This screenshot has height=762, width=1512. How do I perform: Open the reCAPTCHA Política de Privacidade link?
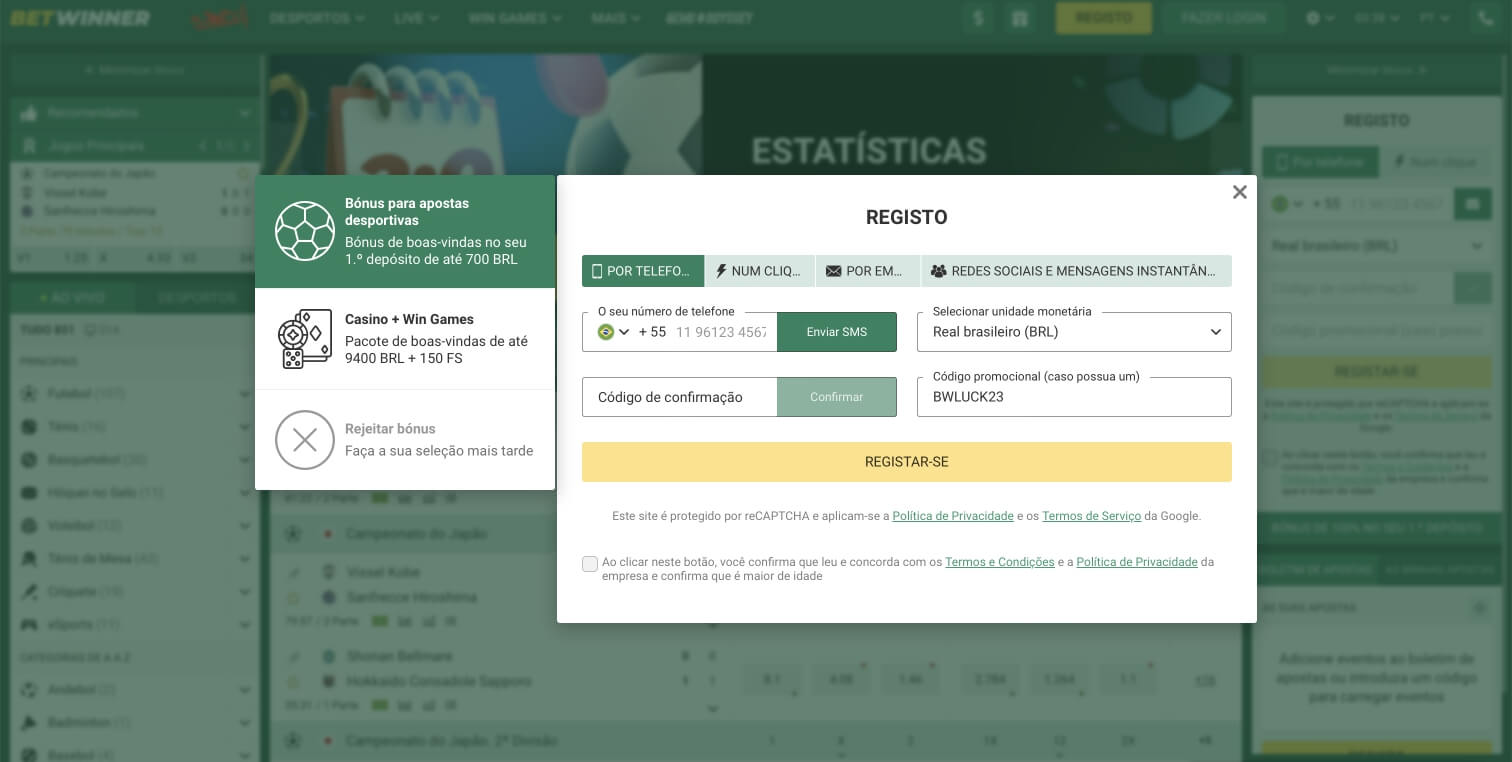953,516
